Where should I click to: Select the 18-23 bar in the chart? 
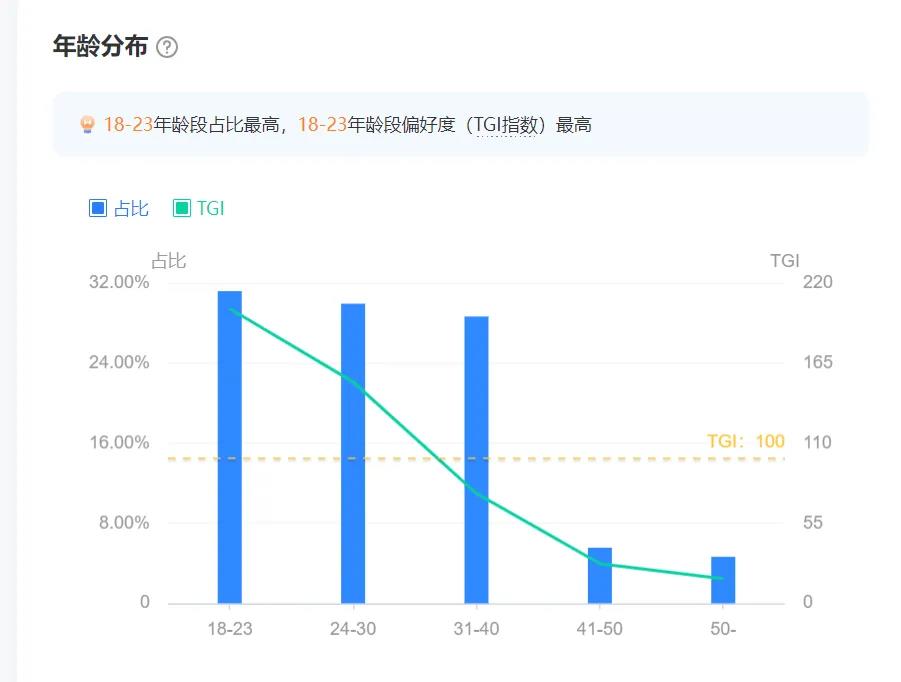coord(230,445)
